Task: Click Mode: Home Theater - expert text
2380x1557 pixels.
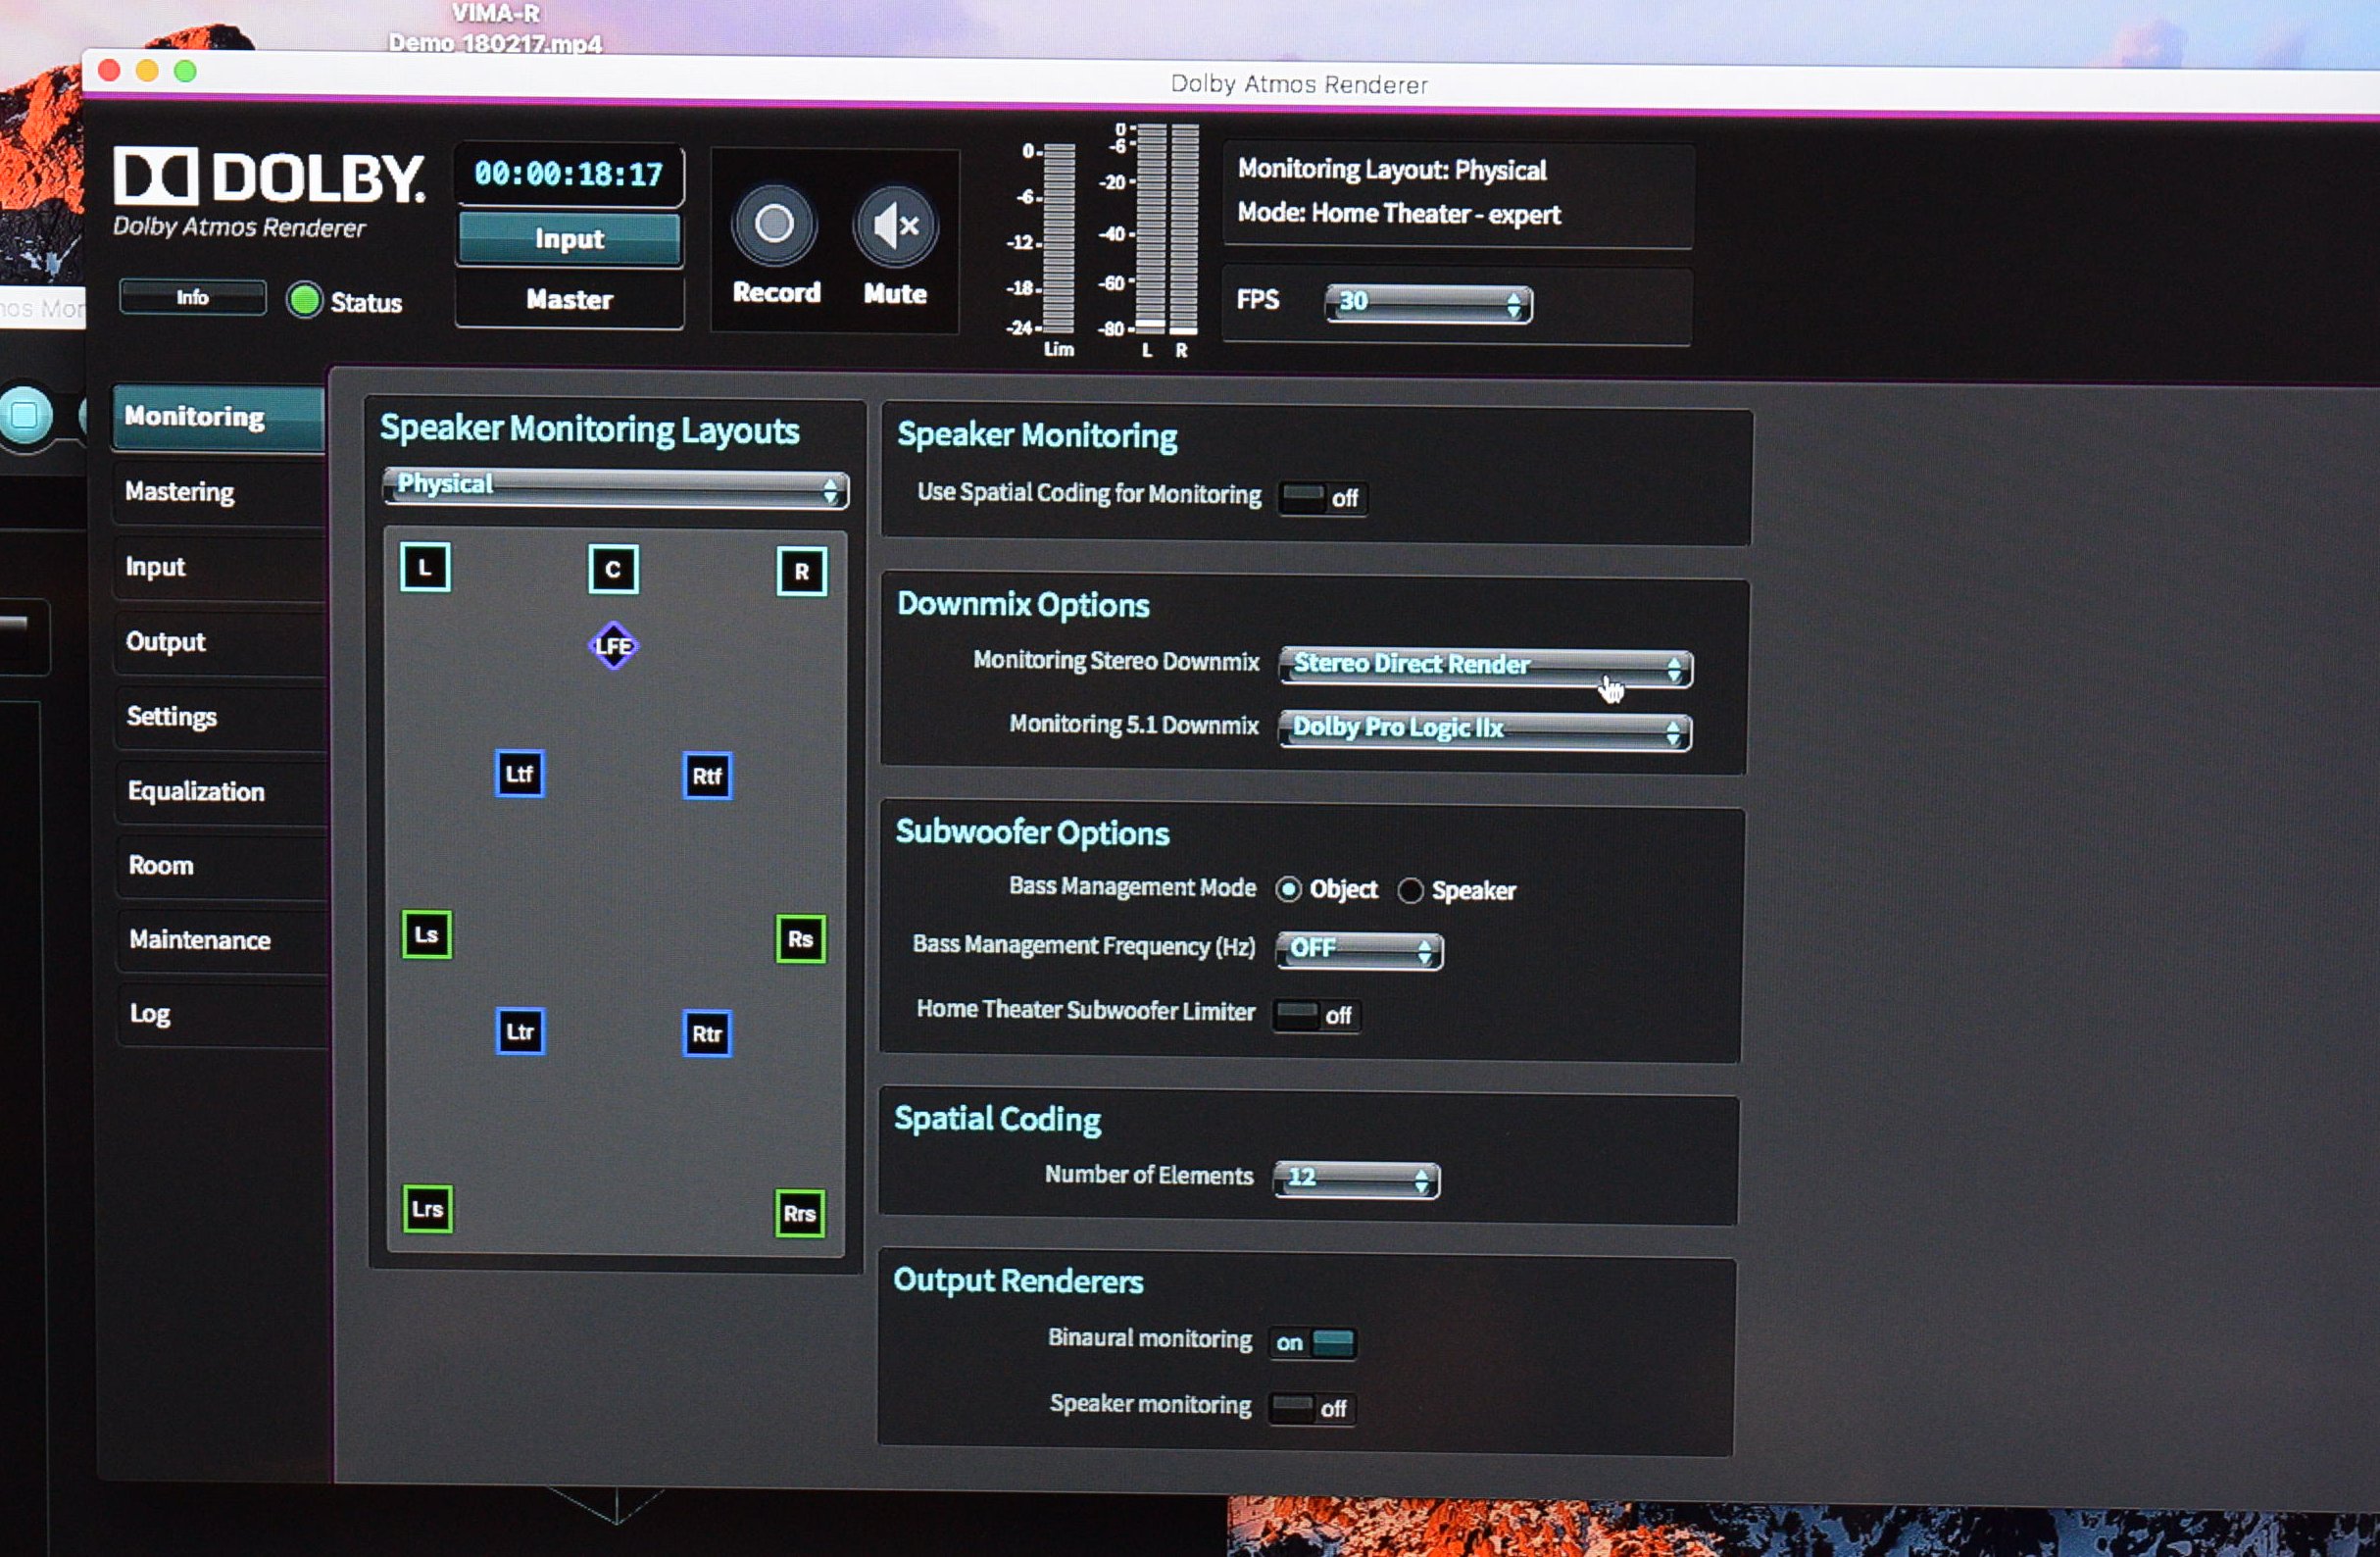Action: click(1399, 214)
